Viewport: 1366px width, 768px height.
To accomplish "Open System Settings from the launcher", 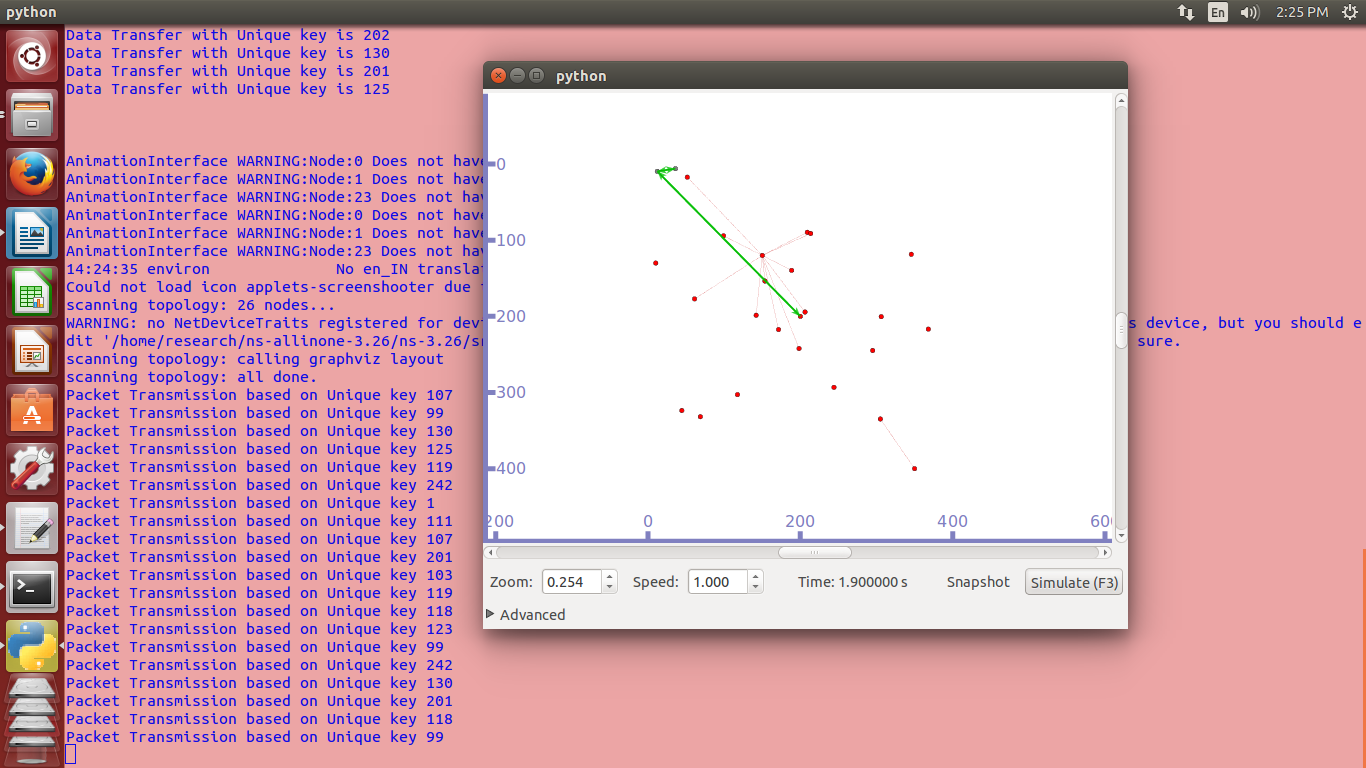I will tap(32, 469).
